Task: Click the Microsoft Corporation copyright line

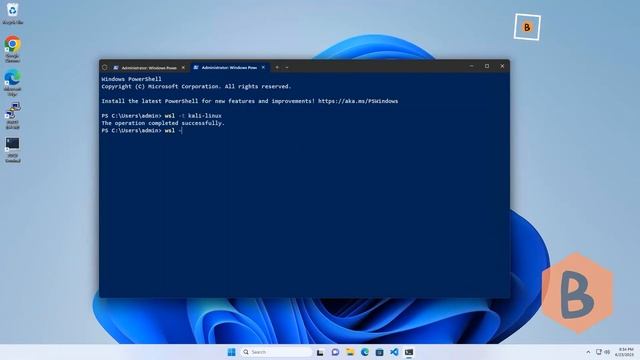Action: click(x=196, y=87)
